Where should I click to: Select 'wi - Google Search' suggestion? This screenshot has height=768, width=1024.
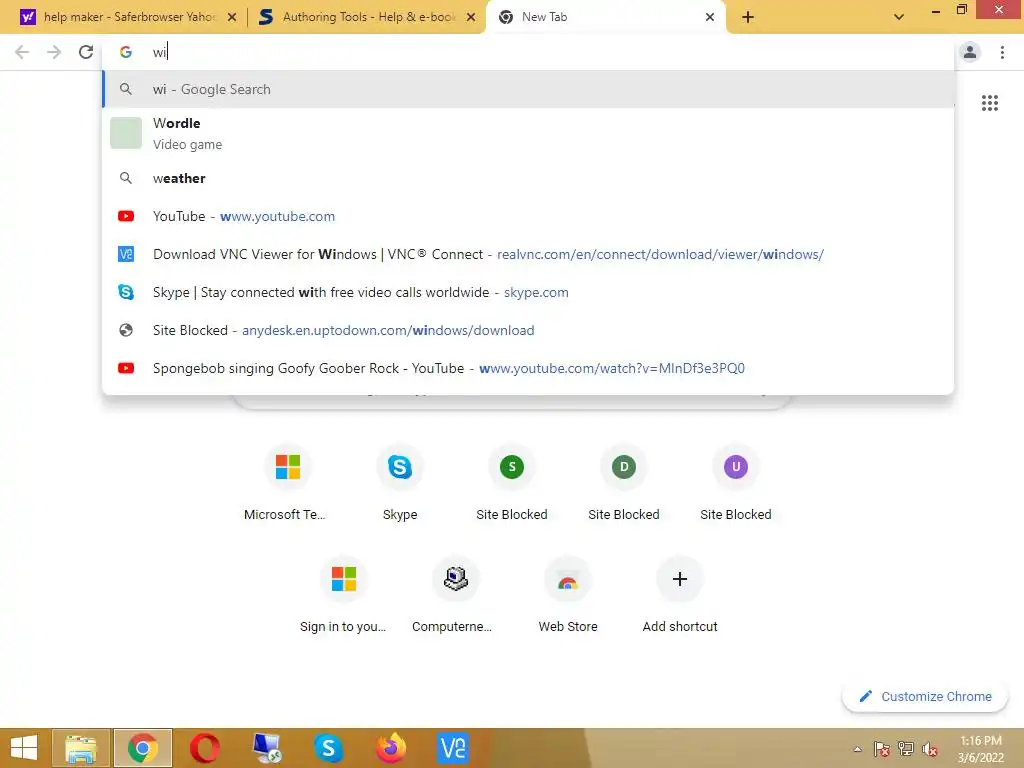[528, 89]
